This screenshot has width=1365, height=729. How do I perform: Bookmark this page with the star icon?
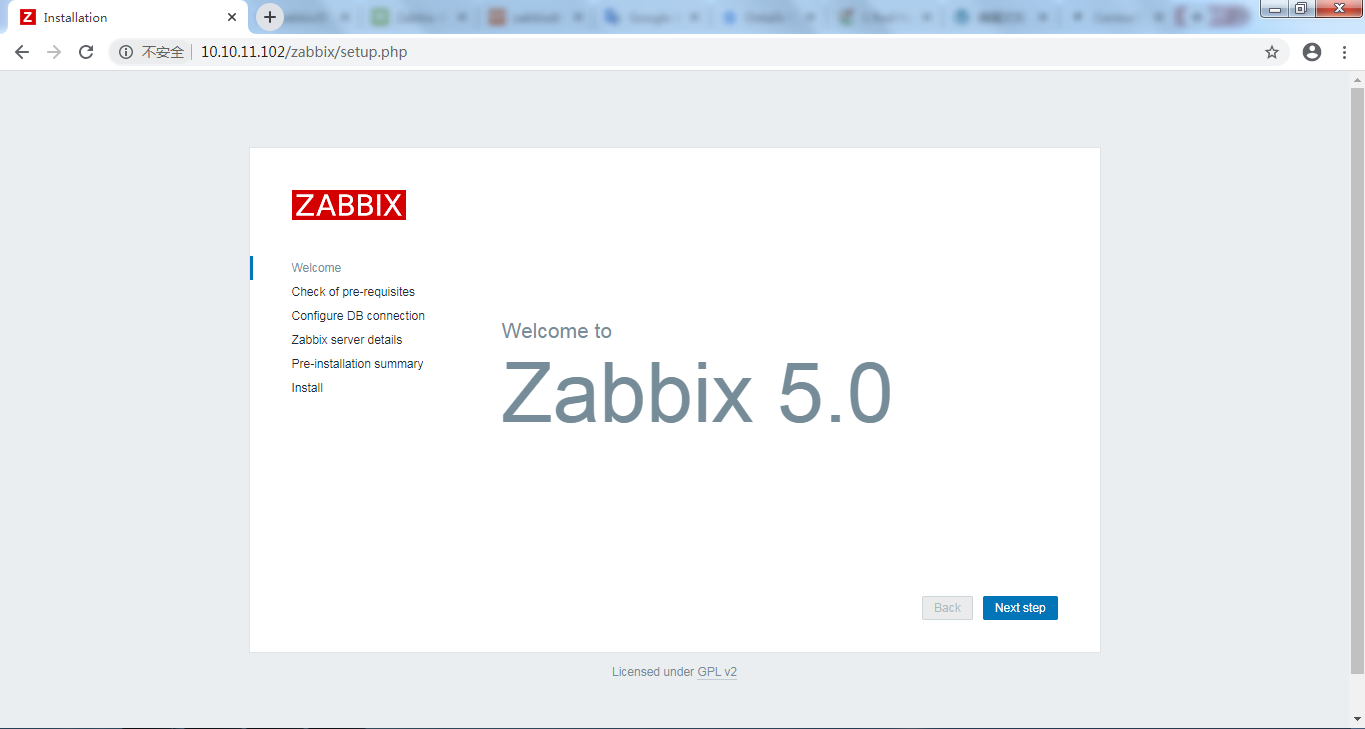(1272, 52)
